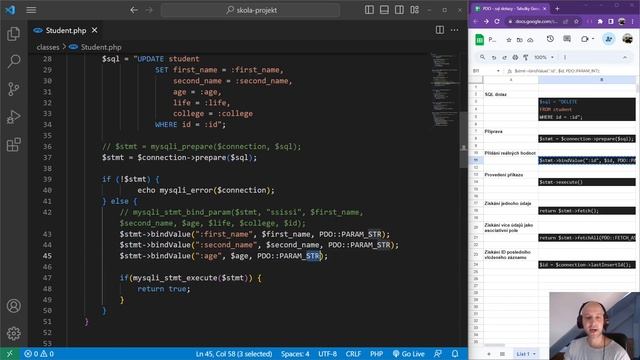Start Go Live server
Viewport: 640px width, 360px height.
pos(408,354)
